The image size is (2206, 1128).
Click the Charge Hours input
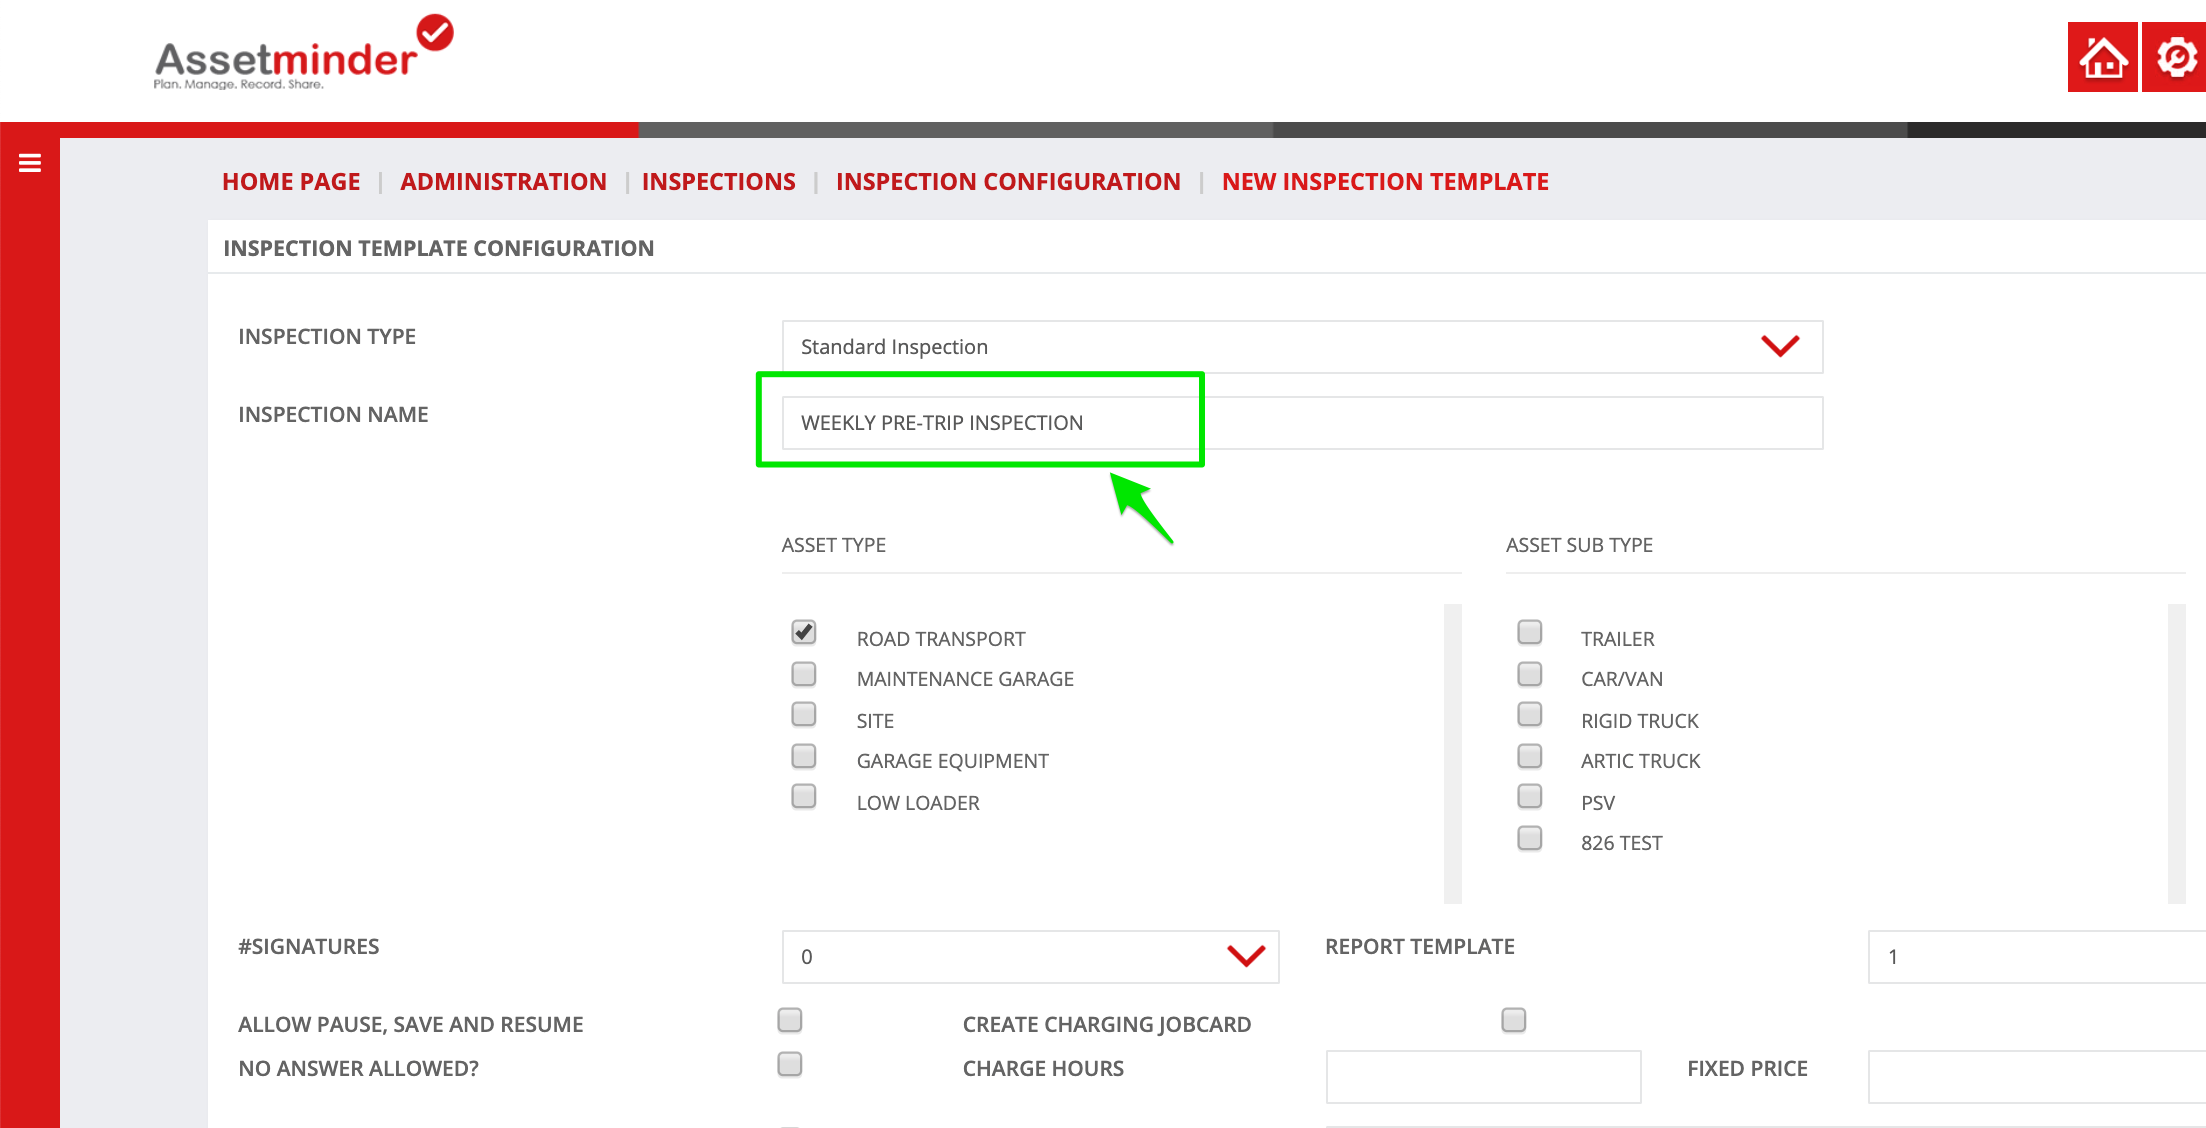(1483, 1077)
